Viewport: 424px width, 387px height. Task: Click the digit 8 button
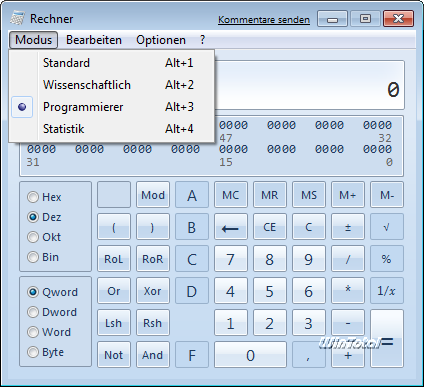pos(270,259)
